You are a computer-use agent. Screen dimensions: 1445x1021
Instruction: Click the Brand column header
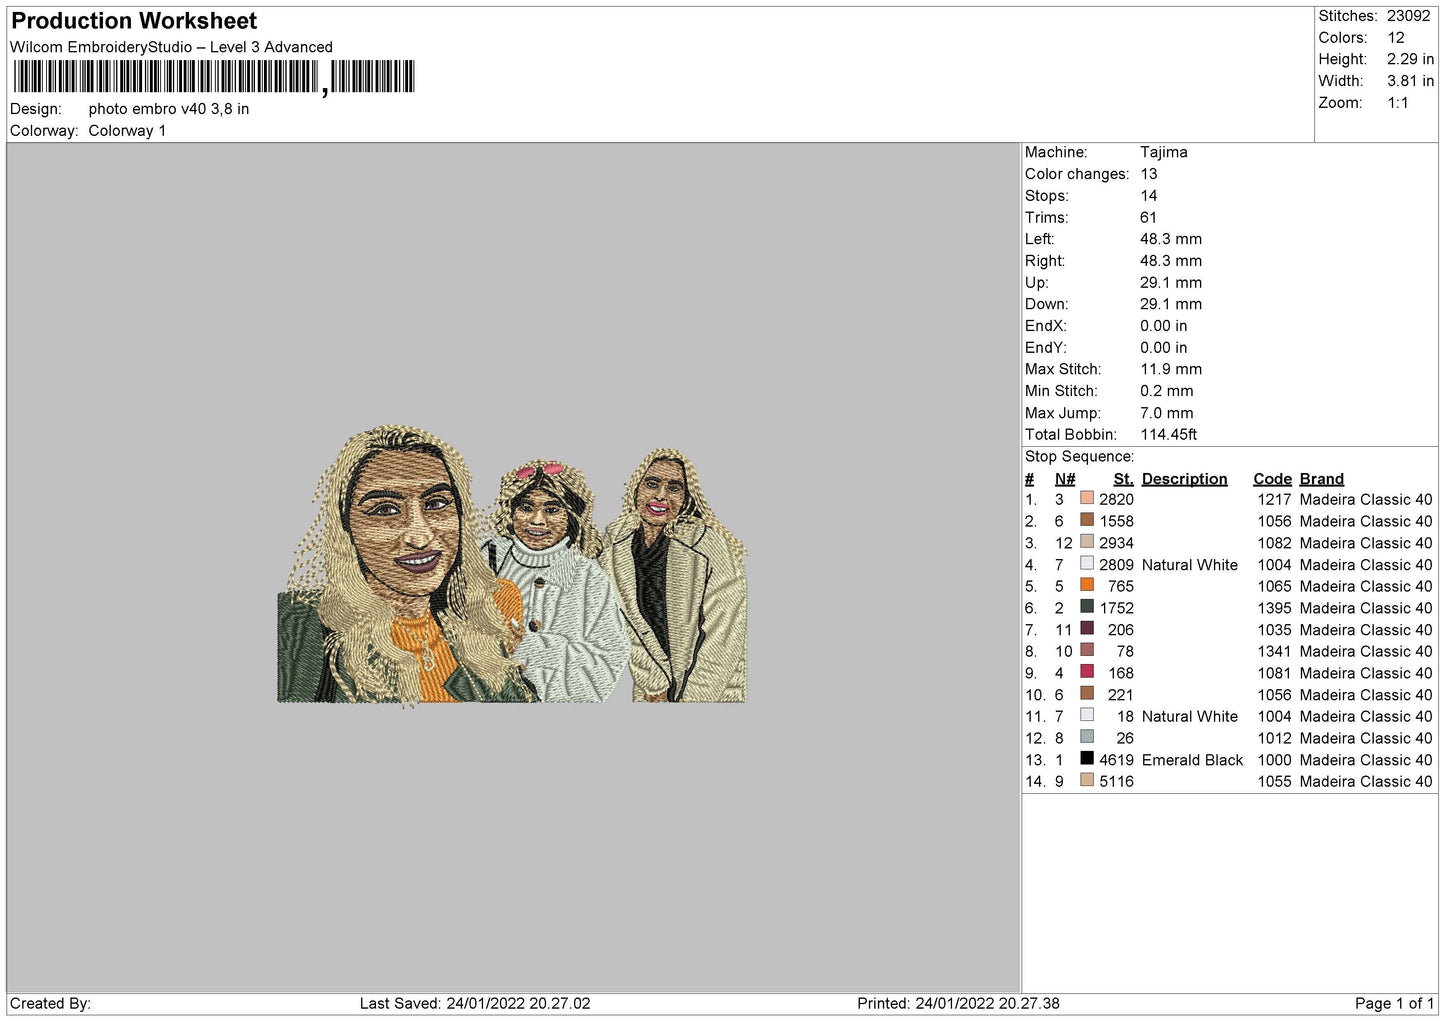click(1321, 479)
